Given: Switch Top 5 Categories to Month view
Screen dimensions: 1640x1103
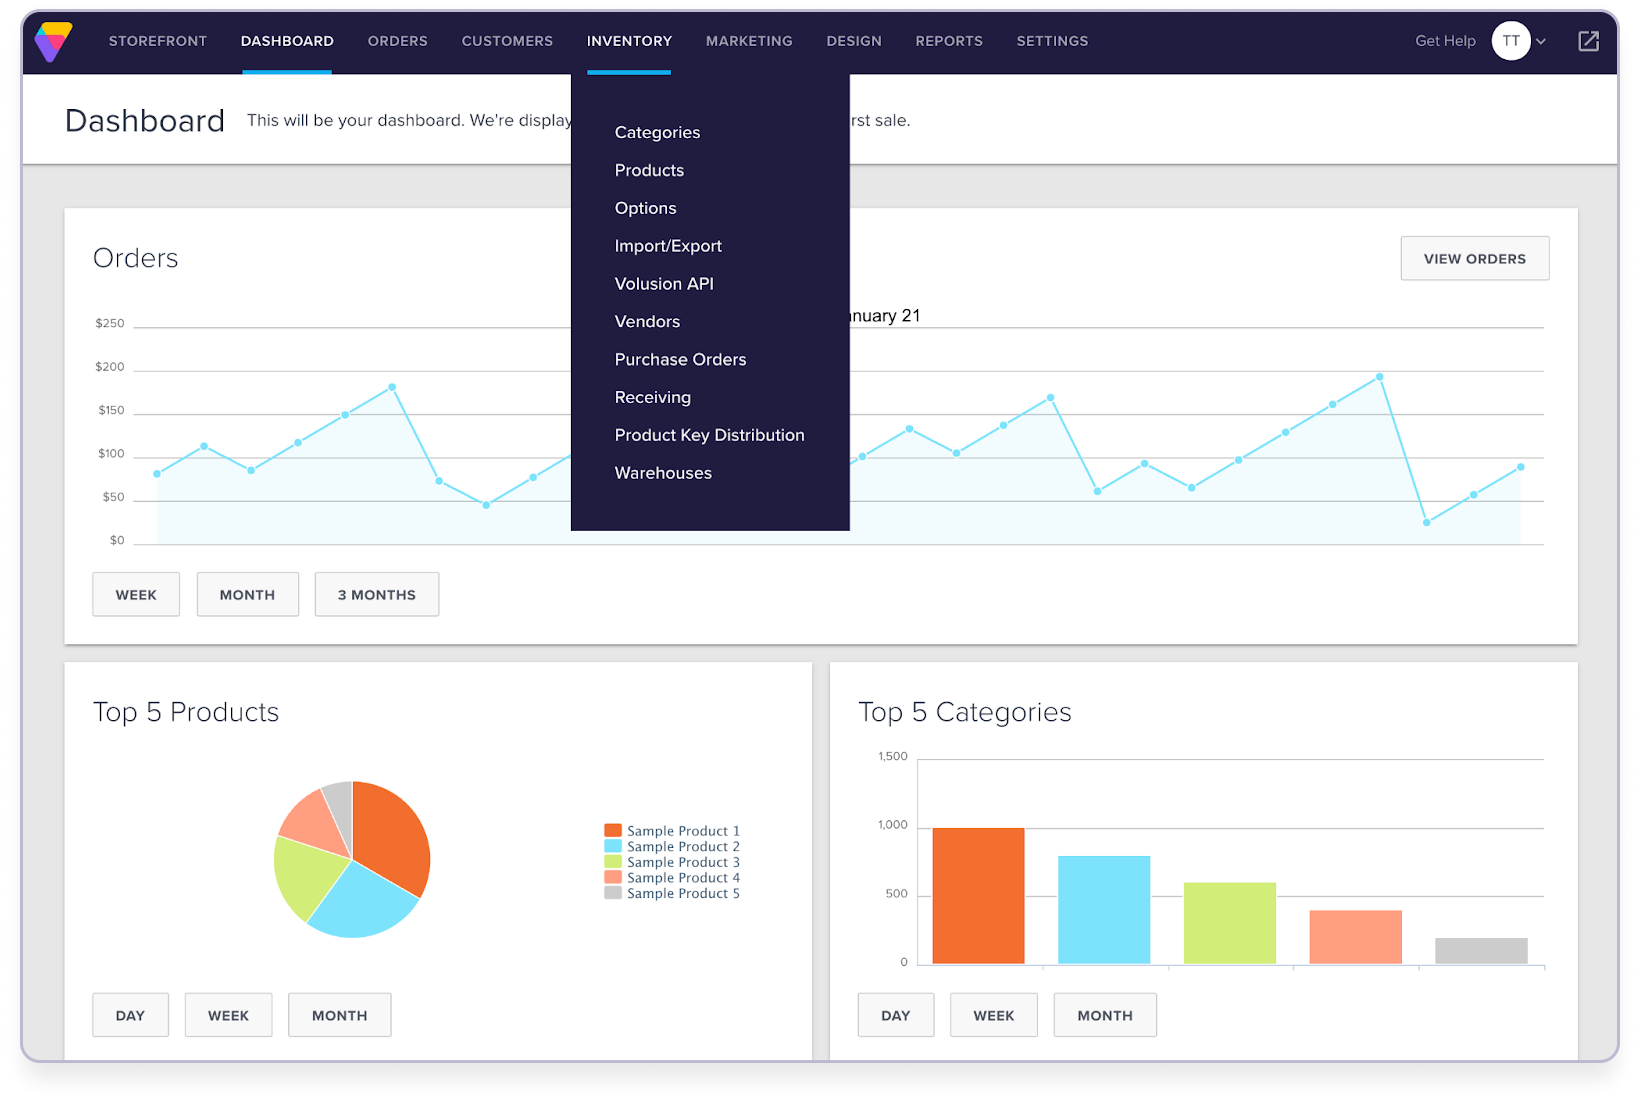Looking at the screenshot, I should coord(1104,1014).
